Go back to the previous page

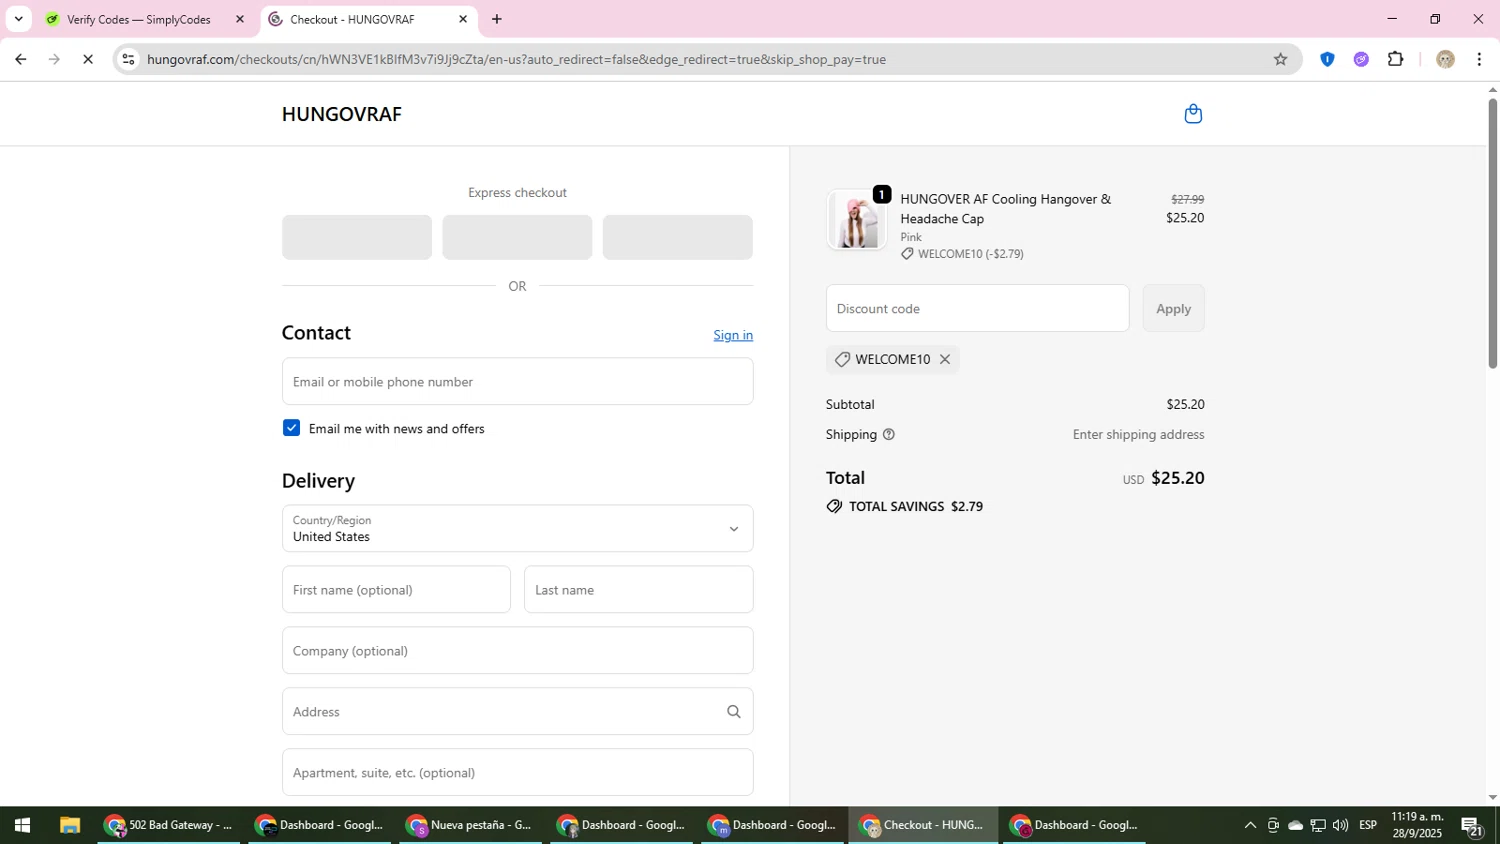[x=20, y=59]
